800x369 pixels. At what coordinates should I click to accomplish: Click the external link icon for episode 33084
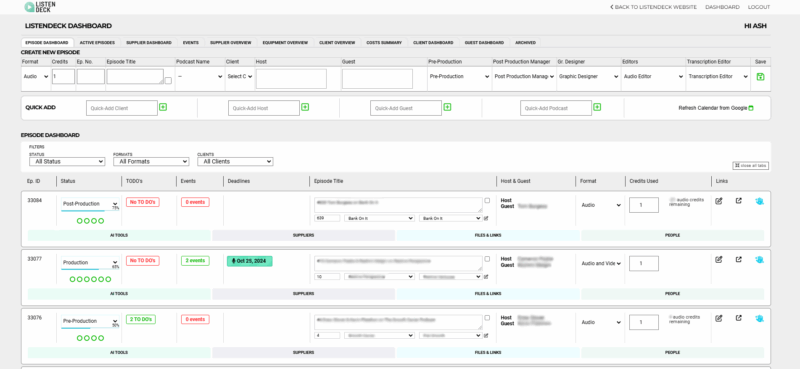tap(738, 201)
